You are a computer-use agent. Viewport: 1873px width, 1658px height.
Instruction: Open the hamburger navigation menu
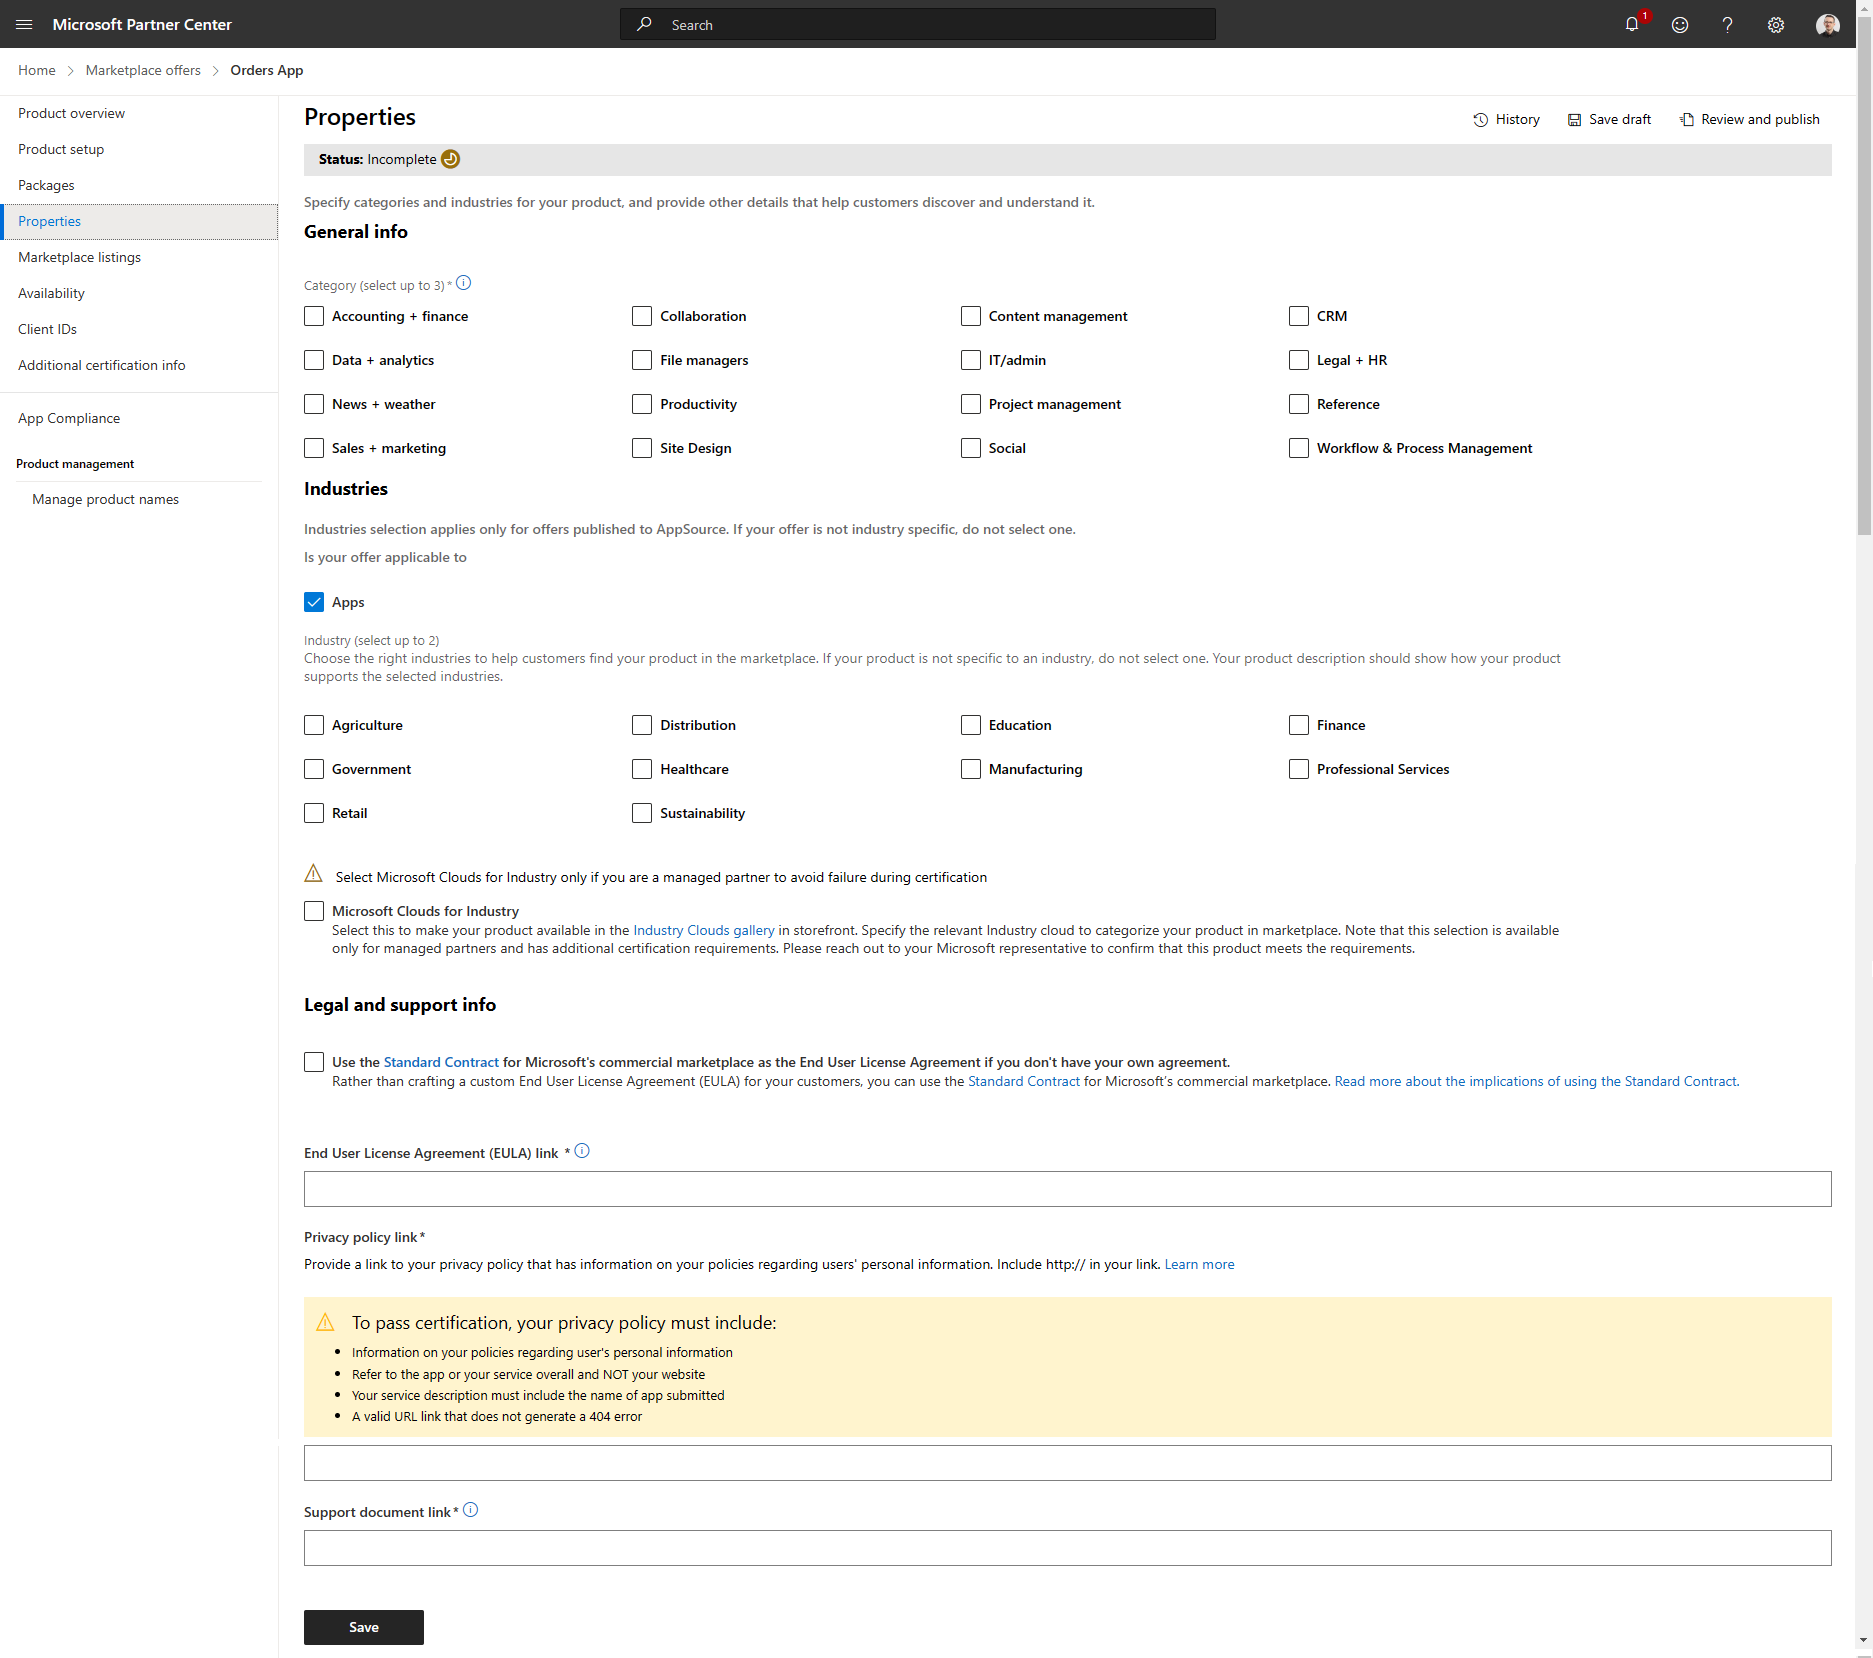[24, 24]
